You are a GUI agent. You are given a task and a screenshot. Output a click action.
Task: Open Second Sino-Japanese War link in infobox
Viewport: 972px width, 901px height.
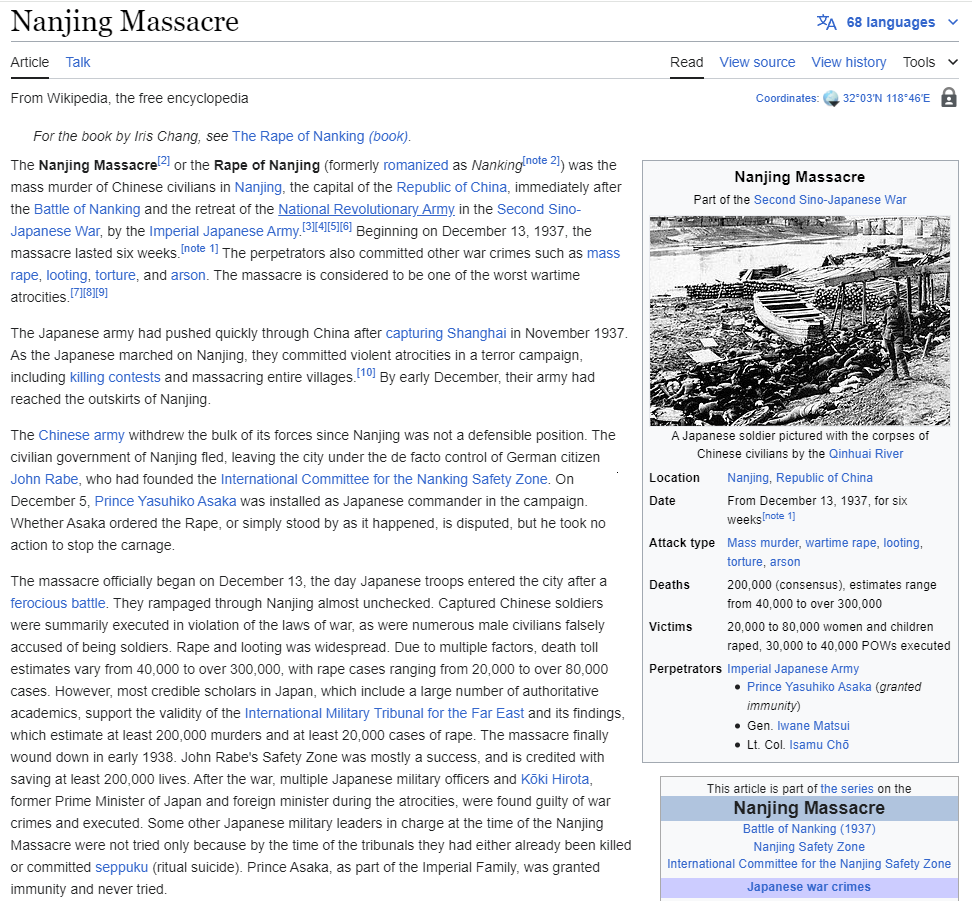829,200
